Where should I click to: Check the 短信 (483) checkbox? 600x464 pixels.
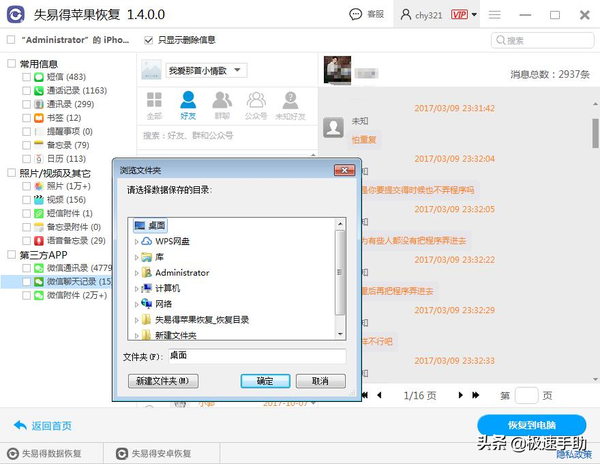(x=26, y=77)
